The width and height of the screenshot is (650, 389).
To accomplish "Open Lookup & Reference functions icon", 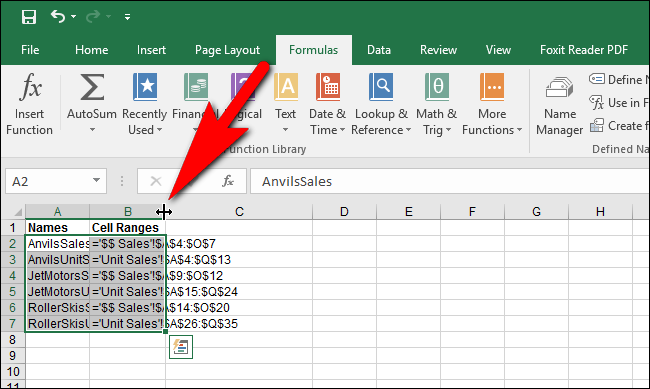I will coord(381,87).
